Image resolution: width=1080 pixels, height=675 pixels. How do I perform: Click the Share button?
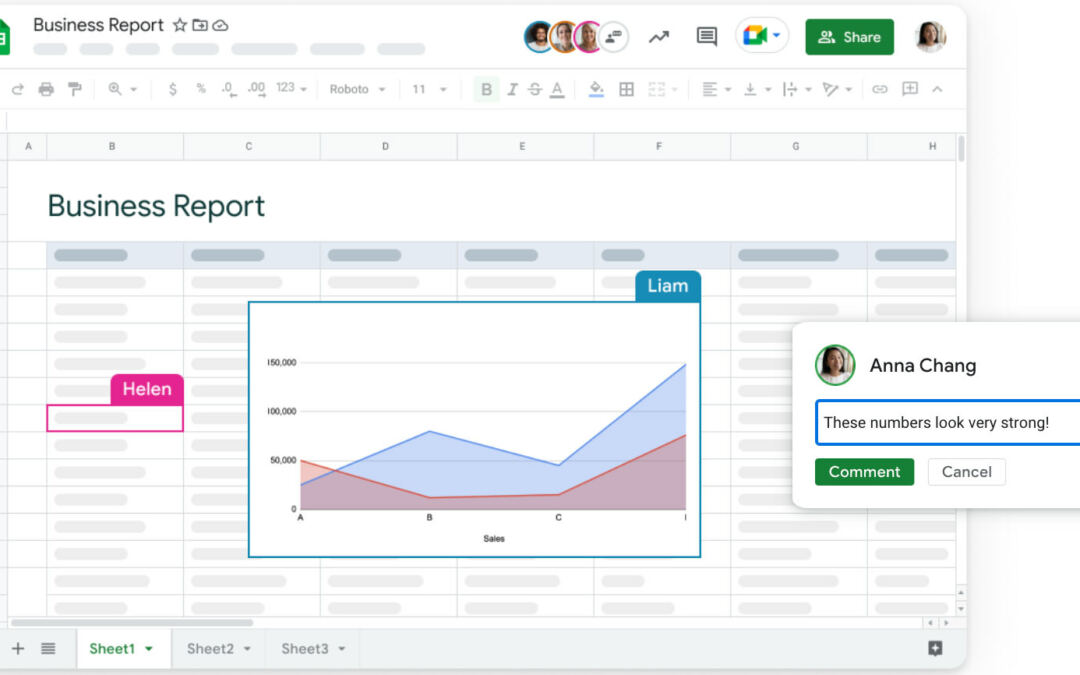[849, 37]
